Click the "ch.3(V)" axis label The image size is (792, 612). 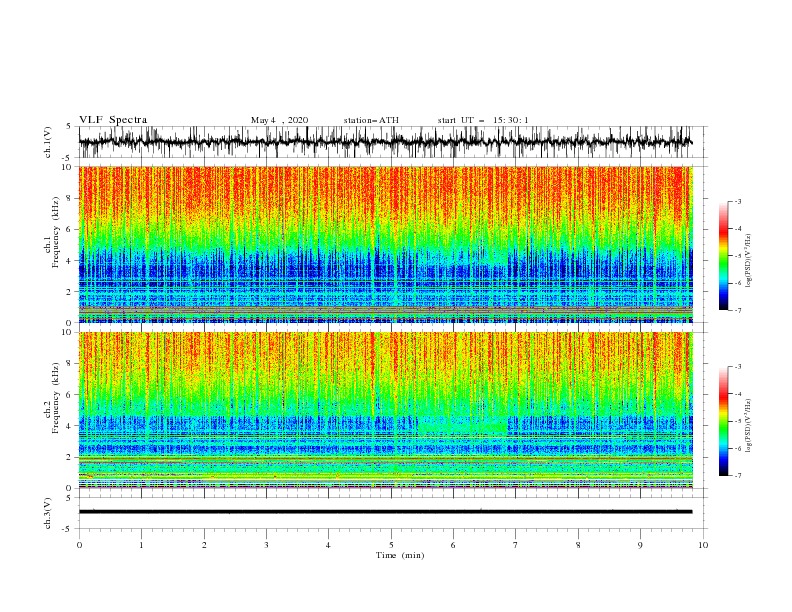48,513
